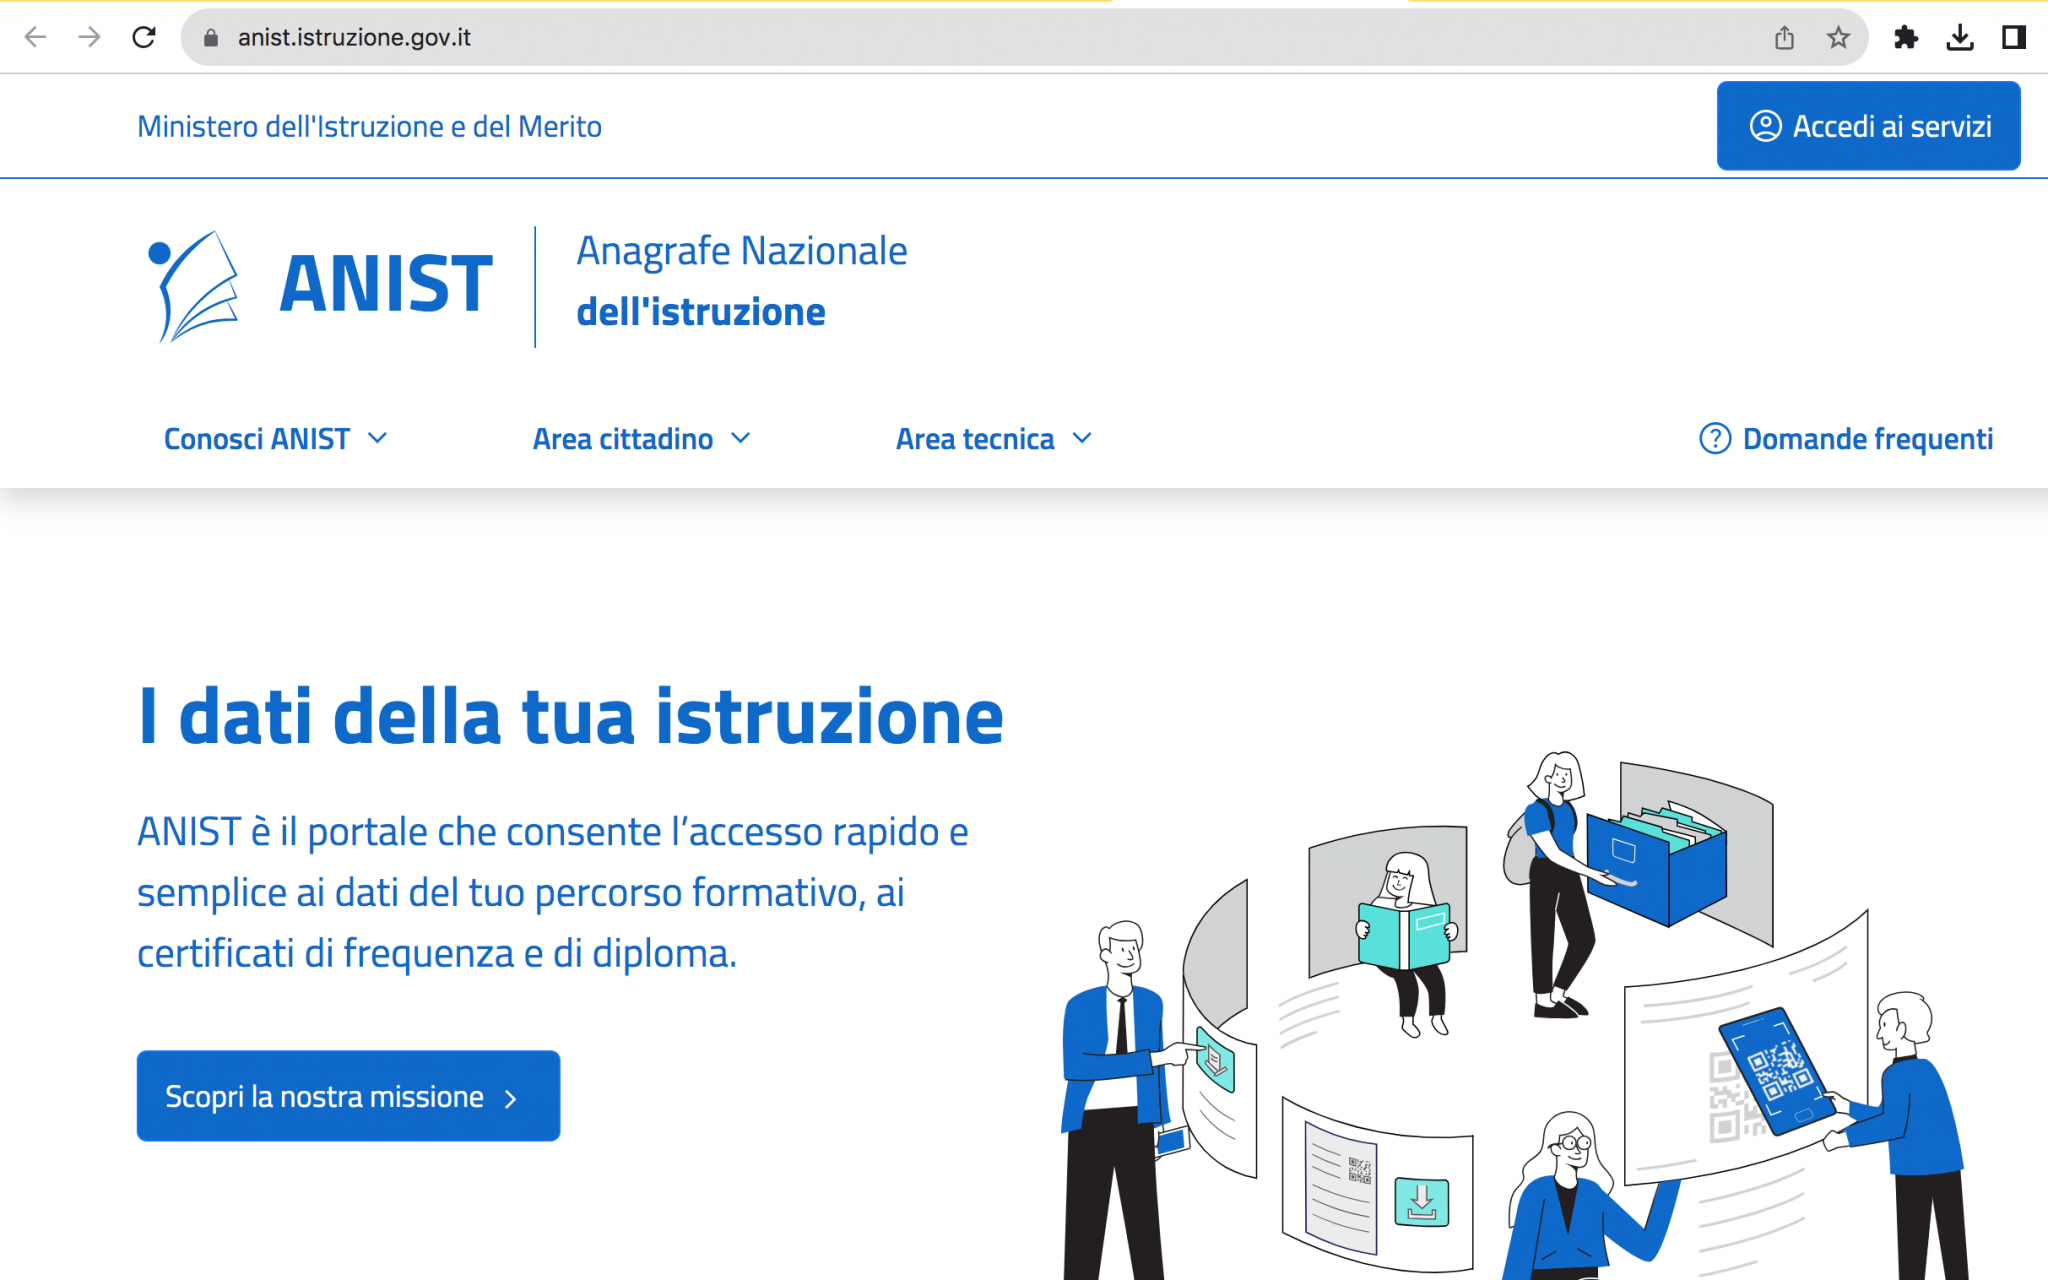Click the Accedi ai servizi button
Screen dimensions: 2048x1280
pyautogui.click(x=1868, y=126)
